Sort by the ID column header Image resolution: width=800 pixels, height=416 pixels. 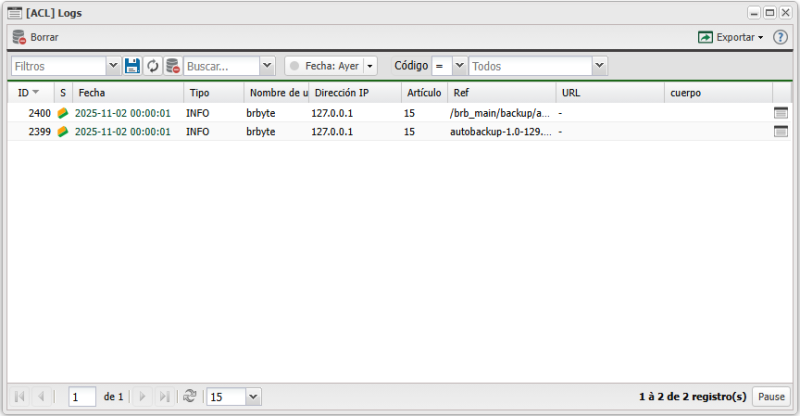coord(31,93)
